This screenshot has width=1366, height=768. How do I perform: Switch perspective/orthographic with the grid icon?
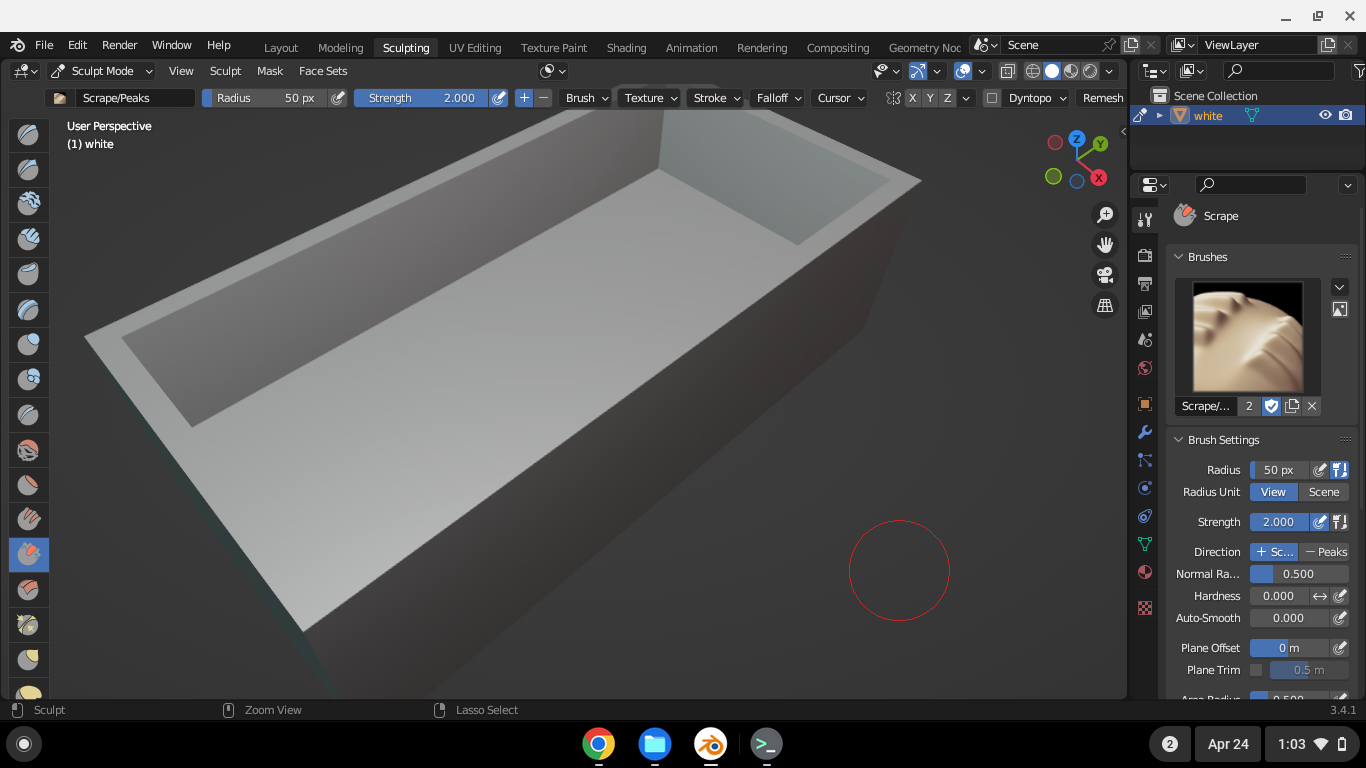[x=1105, y=306]
